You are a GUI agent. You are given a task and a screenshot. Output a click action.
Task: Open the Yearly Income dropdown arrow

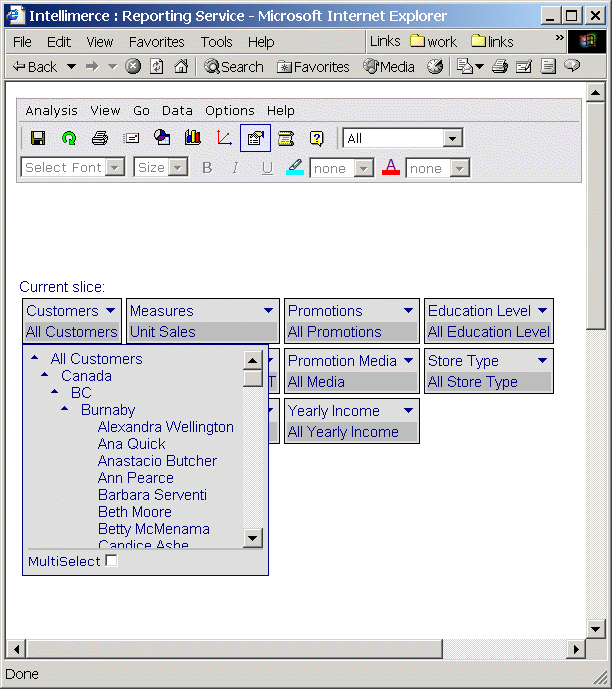click(408, 410)
